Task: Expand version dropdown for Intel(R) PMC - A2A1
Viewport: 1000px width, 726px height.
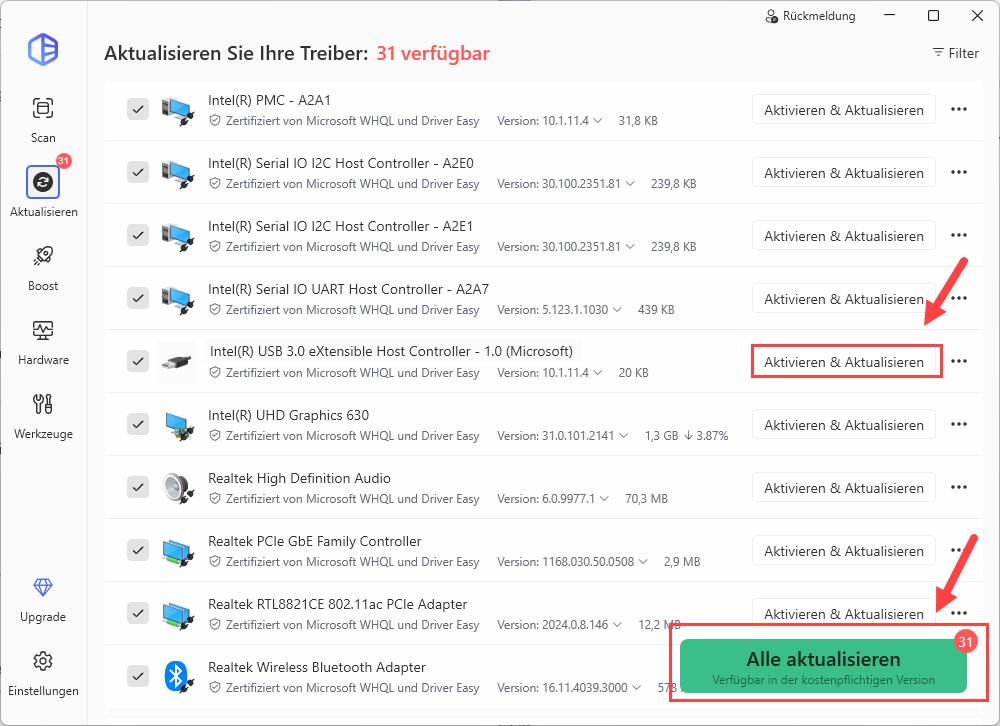Action: (x=598, y=121)
